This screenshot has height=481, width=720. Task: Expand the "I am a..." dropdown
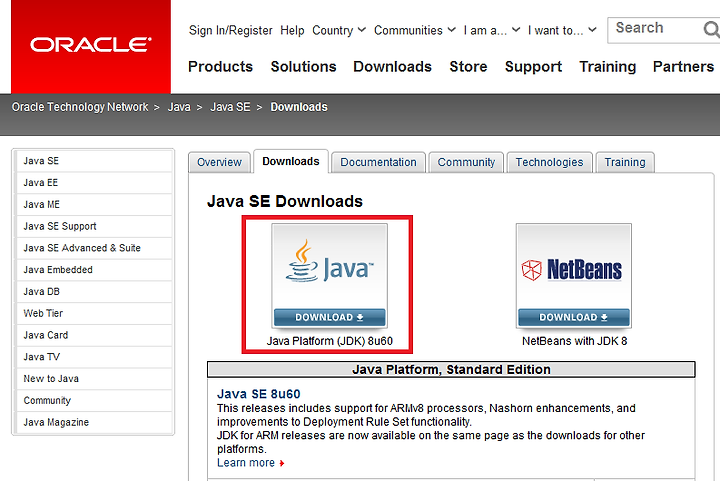pyautogui.click(x=492, y=30)
